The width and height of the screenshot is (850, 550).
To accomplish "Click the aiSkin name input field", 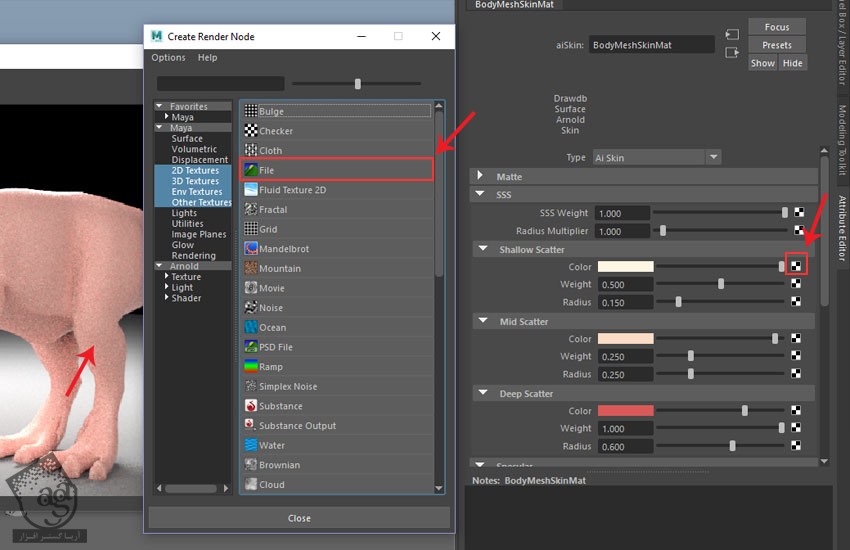I will point(652,45).
